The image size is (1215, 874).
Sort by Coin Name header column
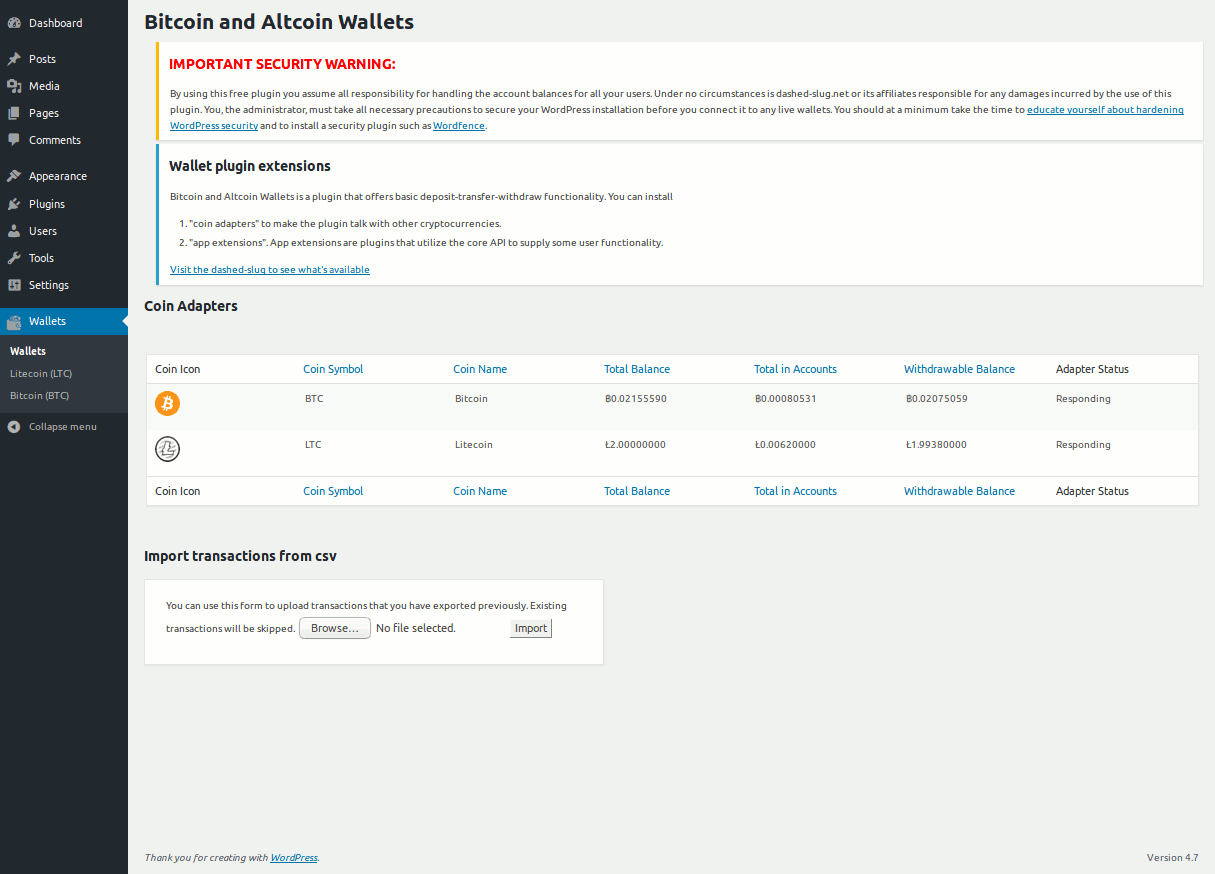(480, 369)
